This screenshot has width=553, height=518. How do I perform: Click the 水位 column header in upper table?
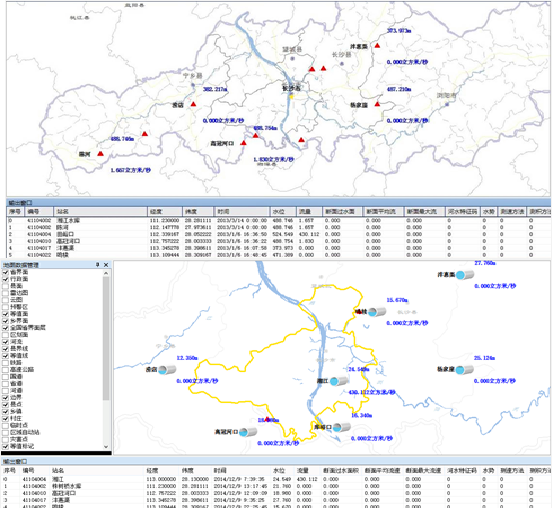coord(283,212)
